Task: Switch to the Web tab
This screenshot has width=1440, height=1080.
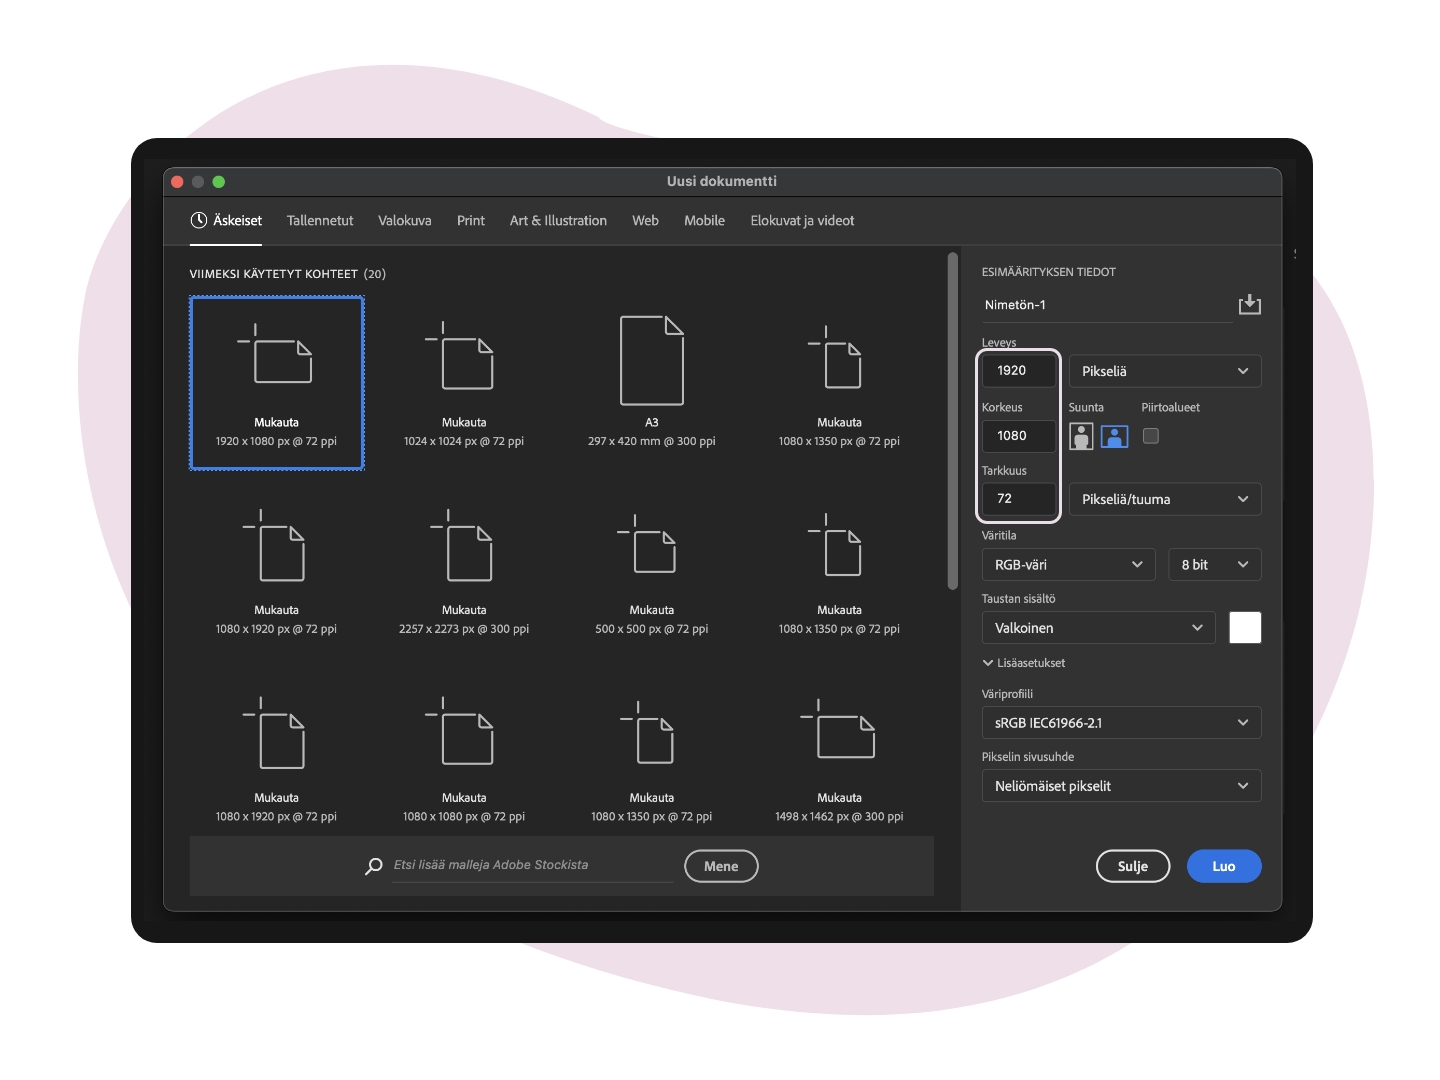Action: click(645, 220)
